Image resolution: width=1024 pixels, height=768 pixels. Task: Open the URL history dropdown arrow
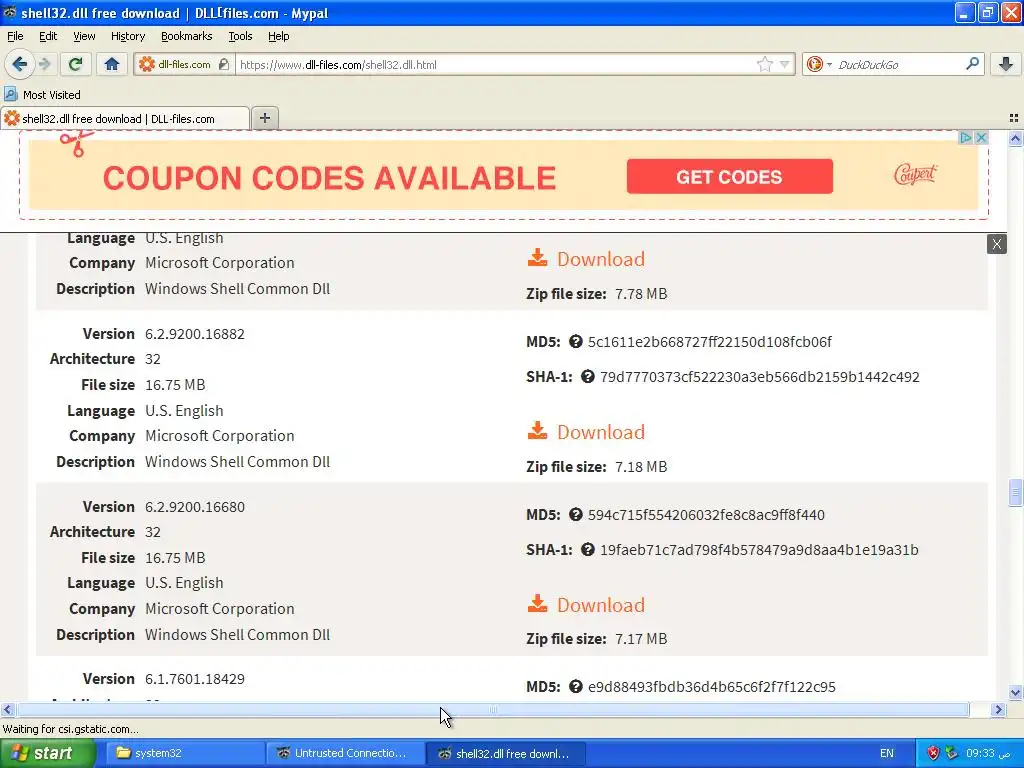pyautogui.click(x=785, y=64)
